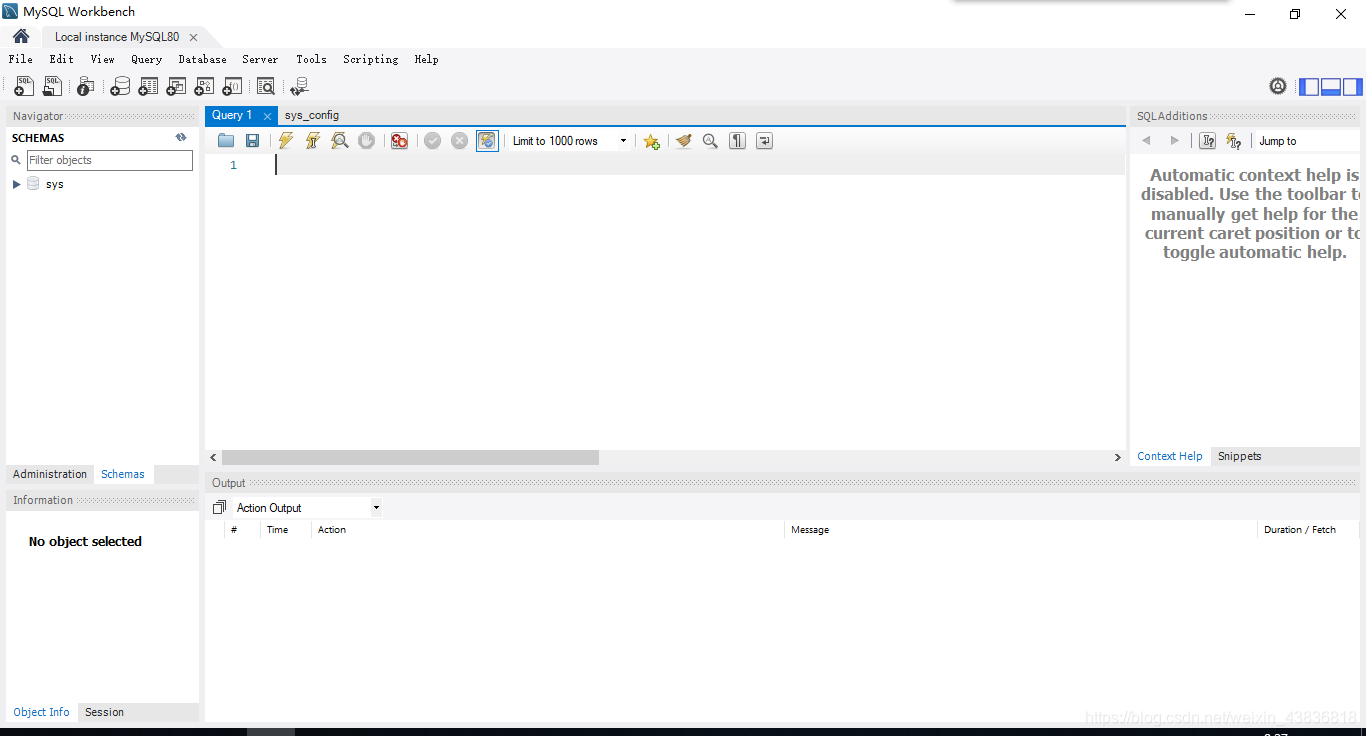Save snippet with star icon
Viewport: 1366px width, 736px height.
pyautogui.click(x=651, y=141)
